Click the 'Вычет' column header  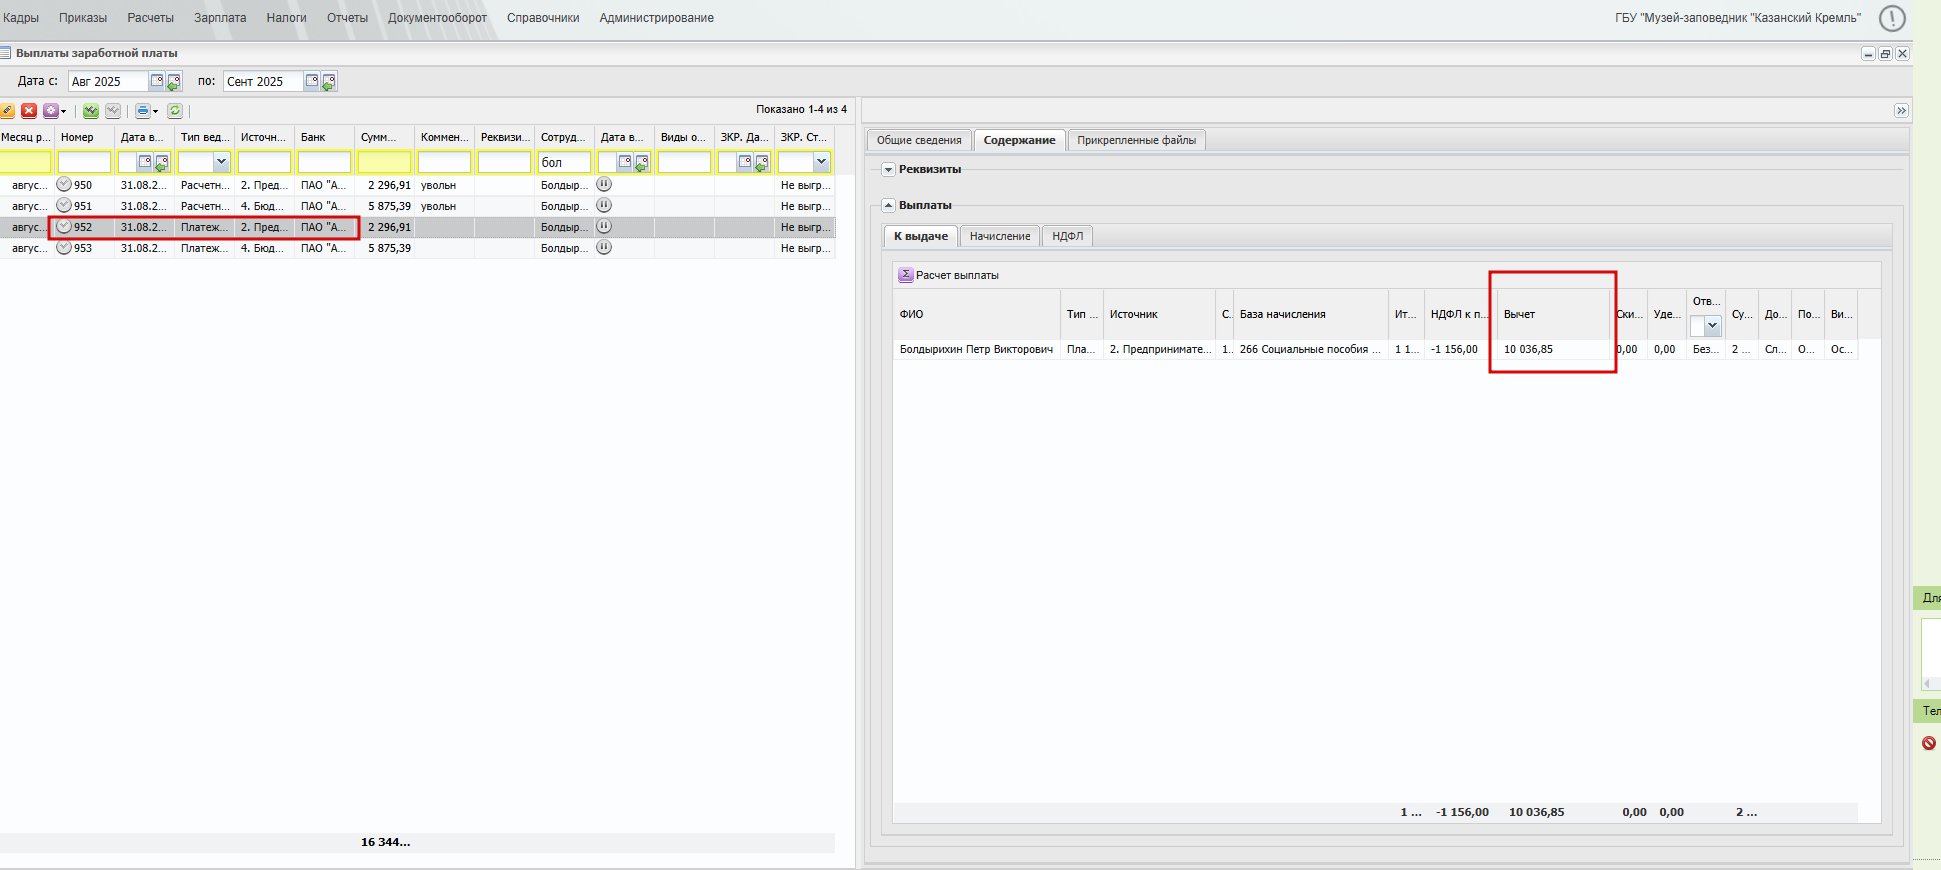[x=1553, y=314]
